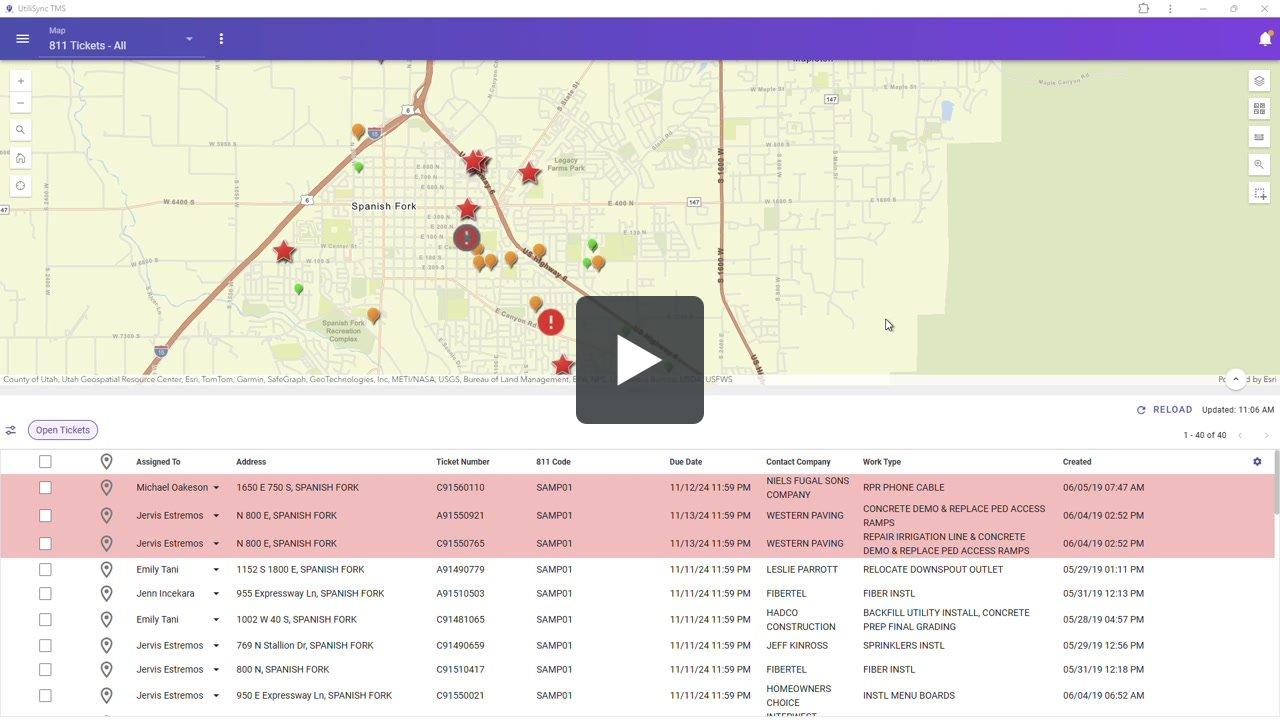Open the map layers panel

(1259, 81)
